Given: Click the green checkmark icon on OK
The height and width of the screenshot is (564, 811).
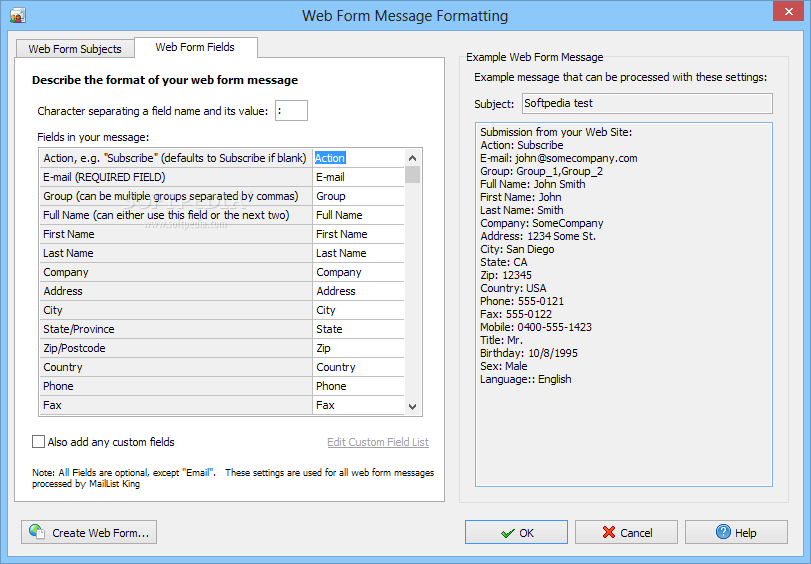Looking at the screenshot, I should coord(508,533).
